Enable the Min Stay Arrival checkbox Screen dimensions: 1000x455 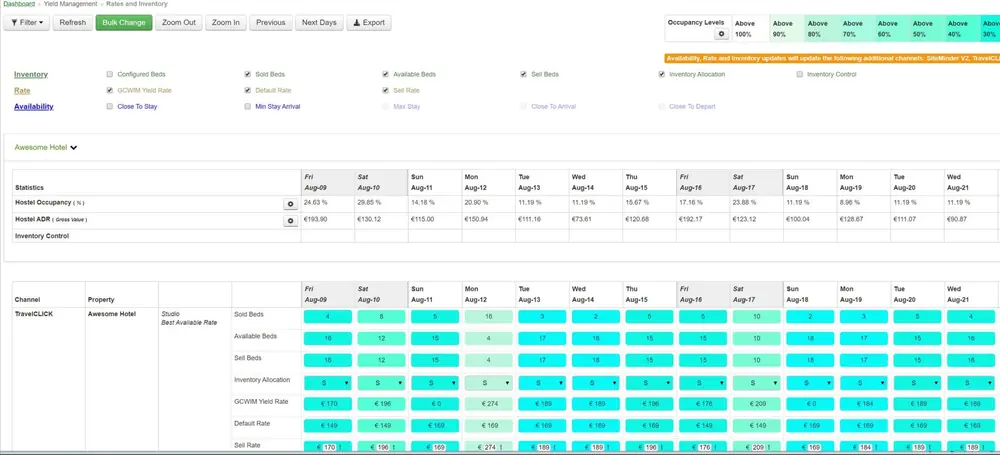247,107
